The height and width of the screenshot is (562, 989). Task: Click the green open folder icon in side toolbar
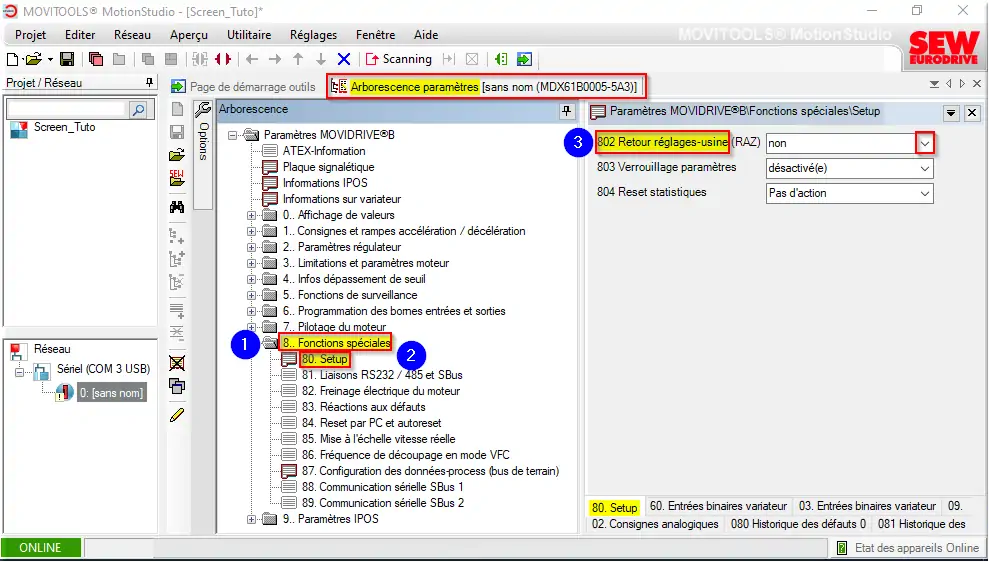(177, 155)
